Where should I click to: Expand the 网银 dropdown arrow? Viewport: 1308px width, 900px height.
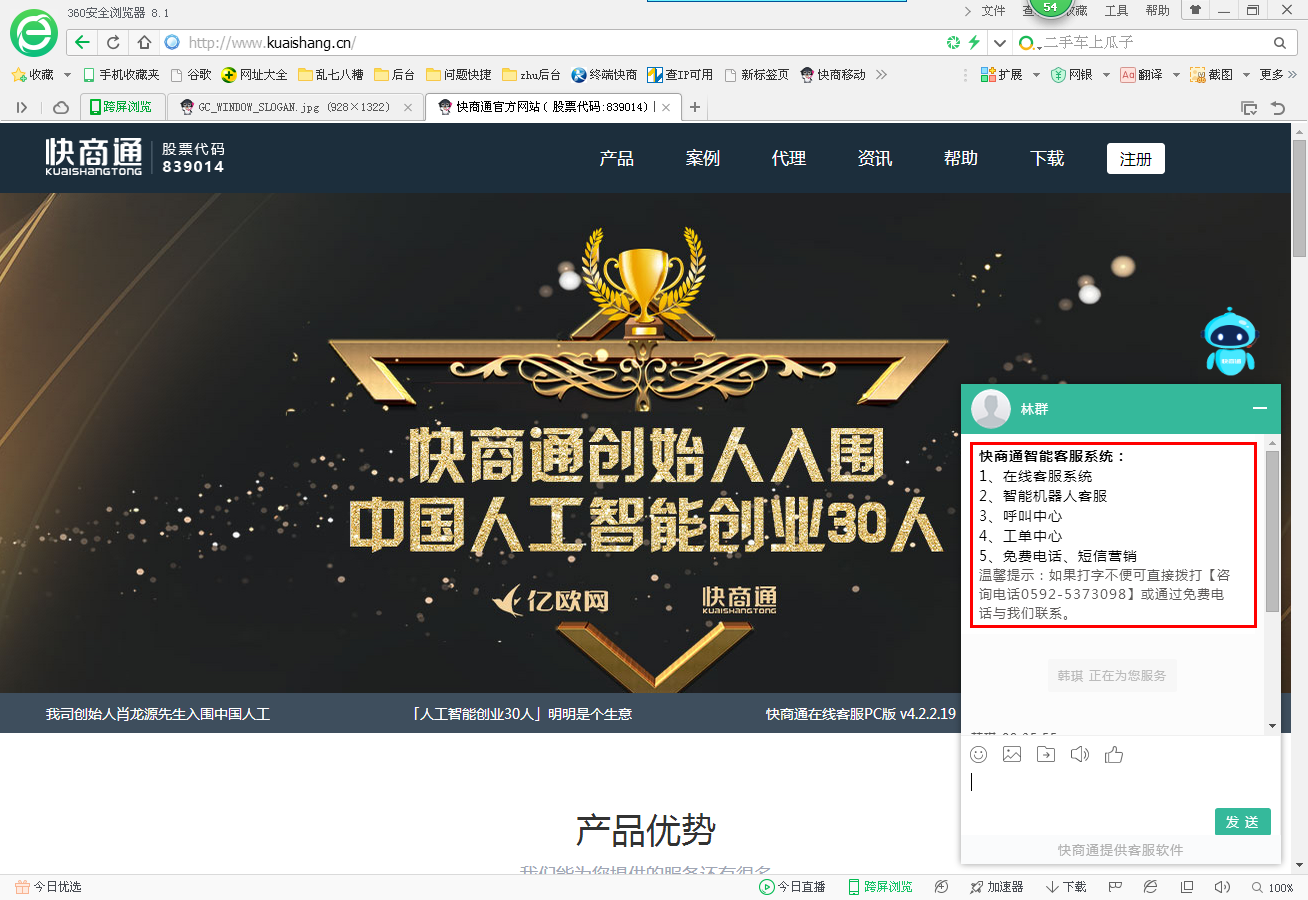click(x=1106, y=75)
